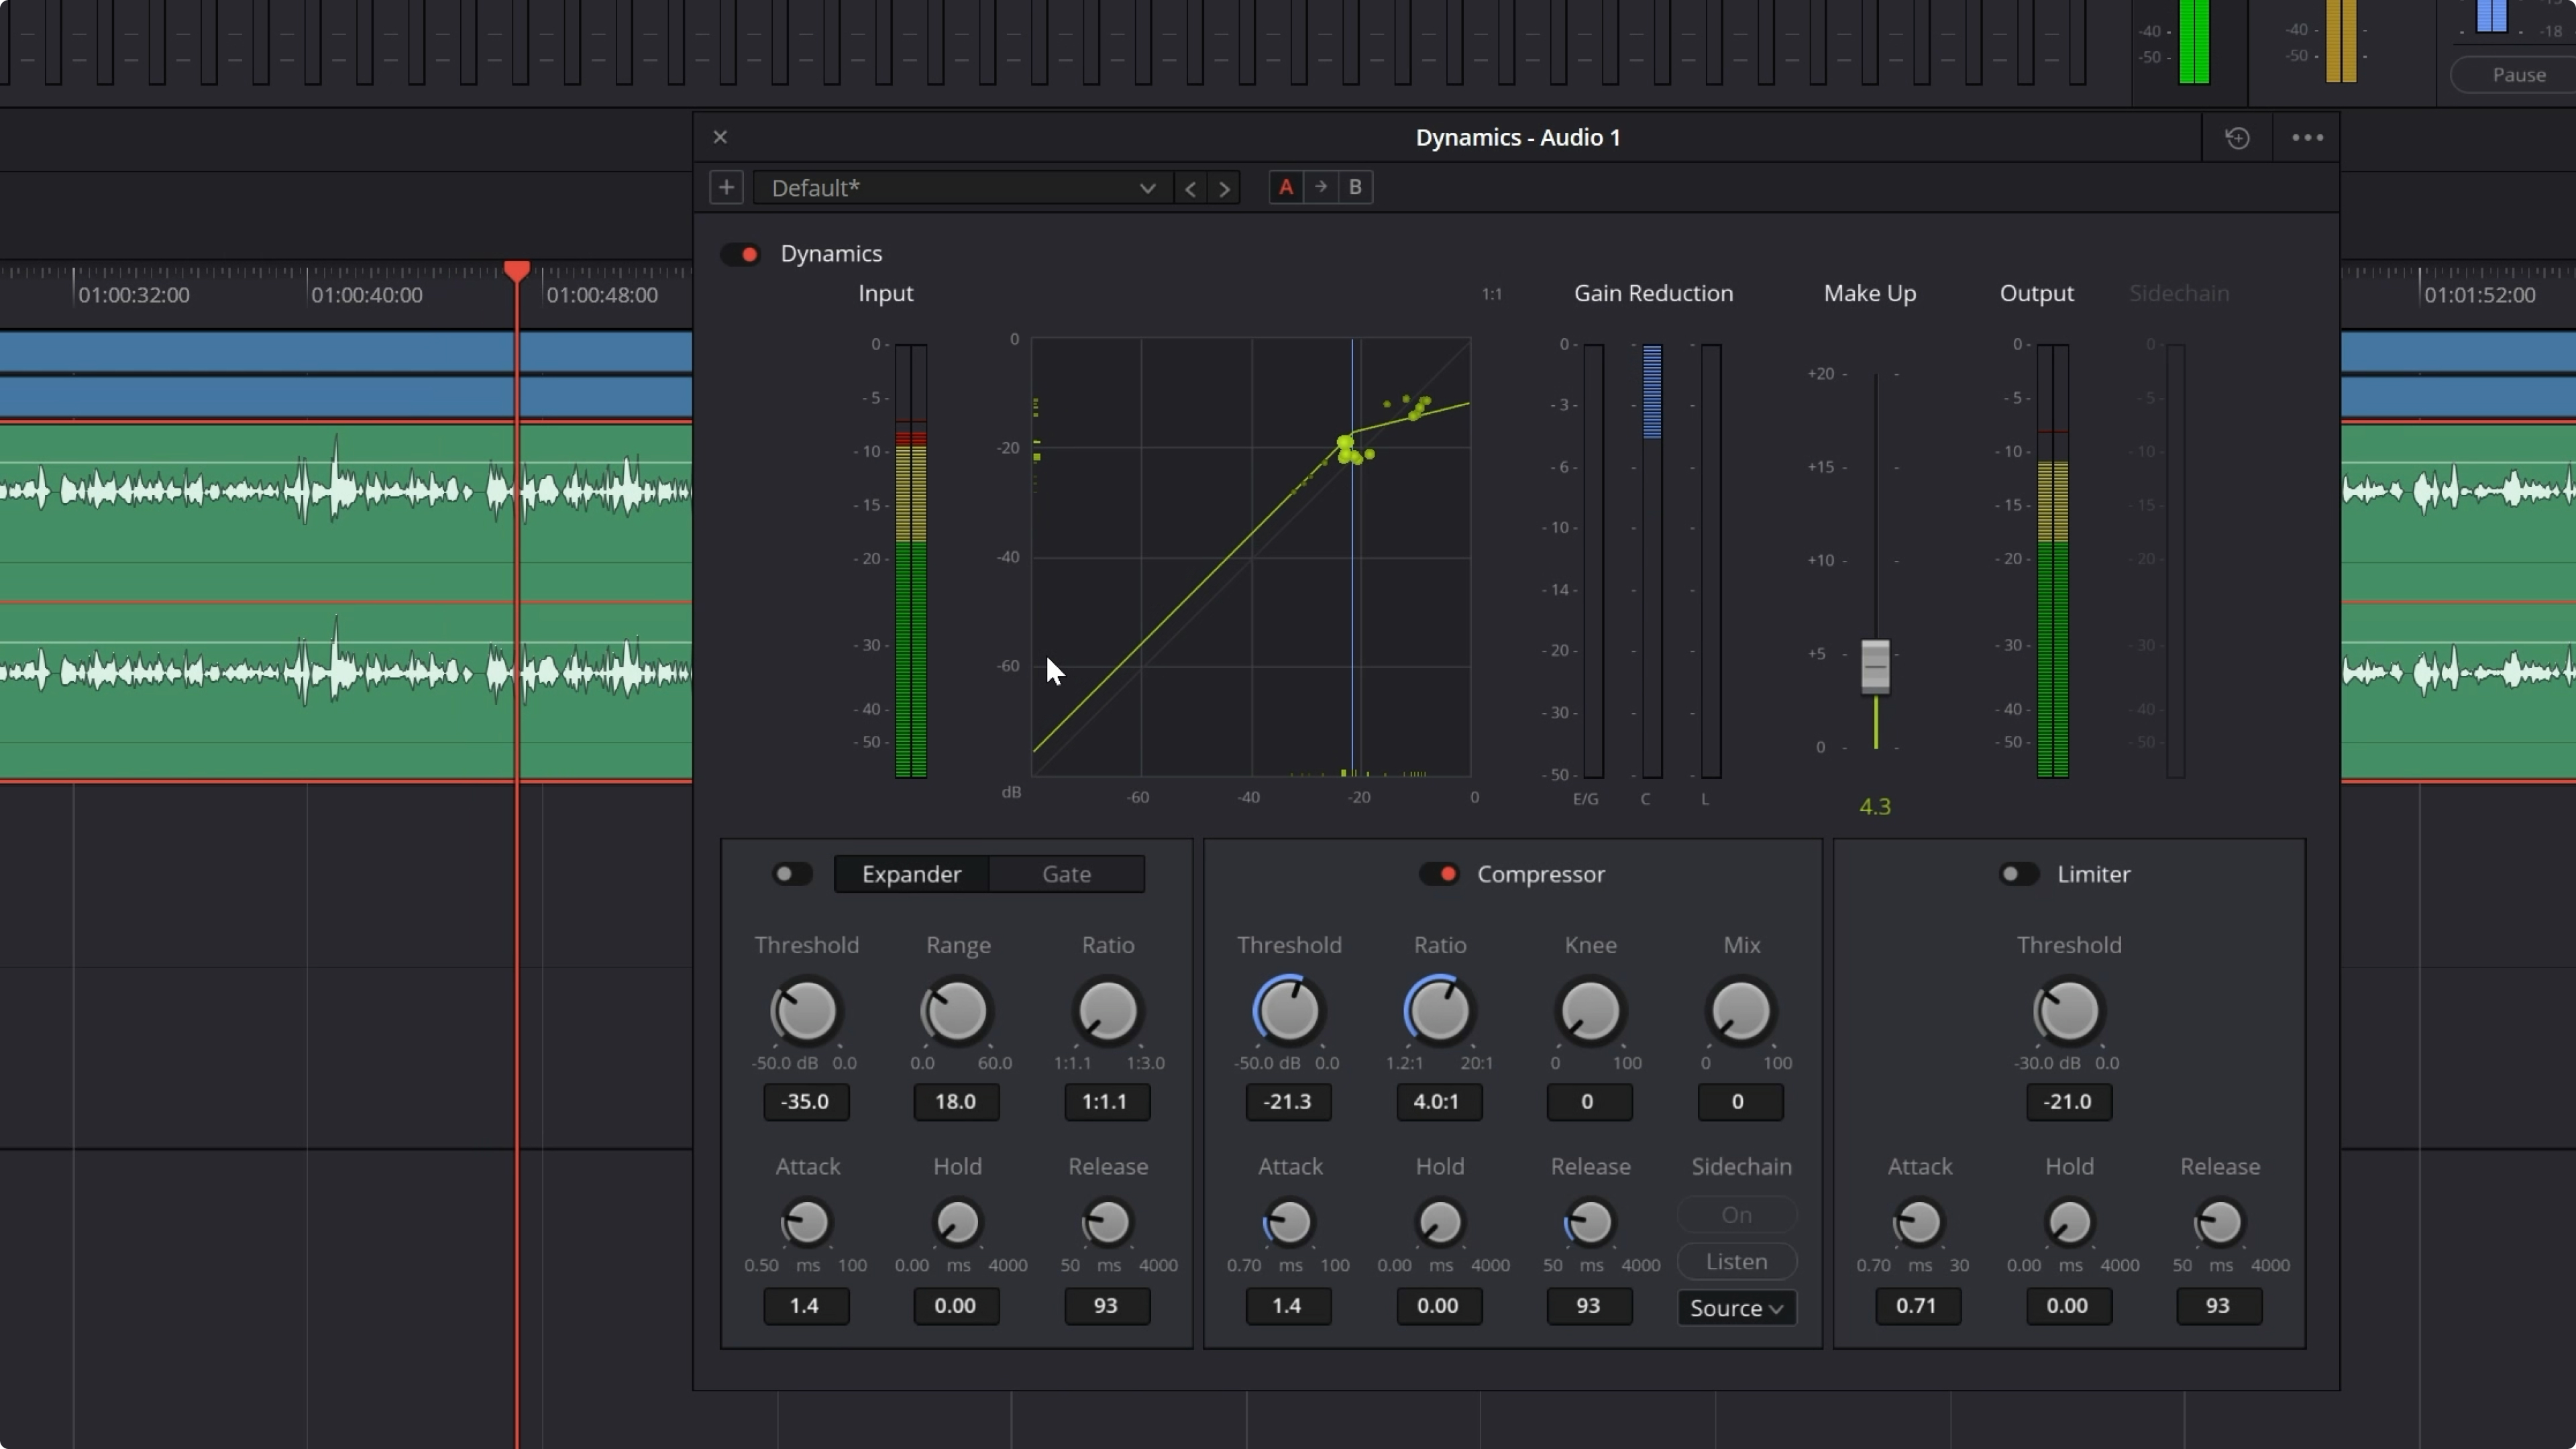Toggle the Expander module on
The width and height of the screenshot is (2576, 1449).
click(791, 874)
